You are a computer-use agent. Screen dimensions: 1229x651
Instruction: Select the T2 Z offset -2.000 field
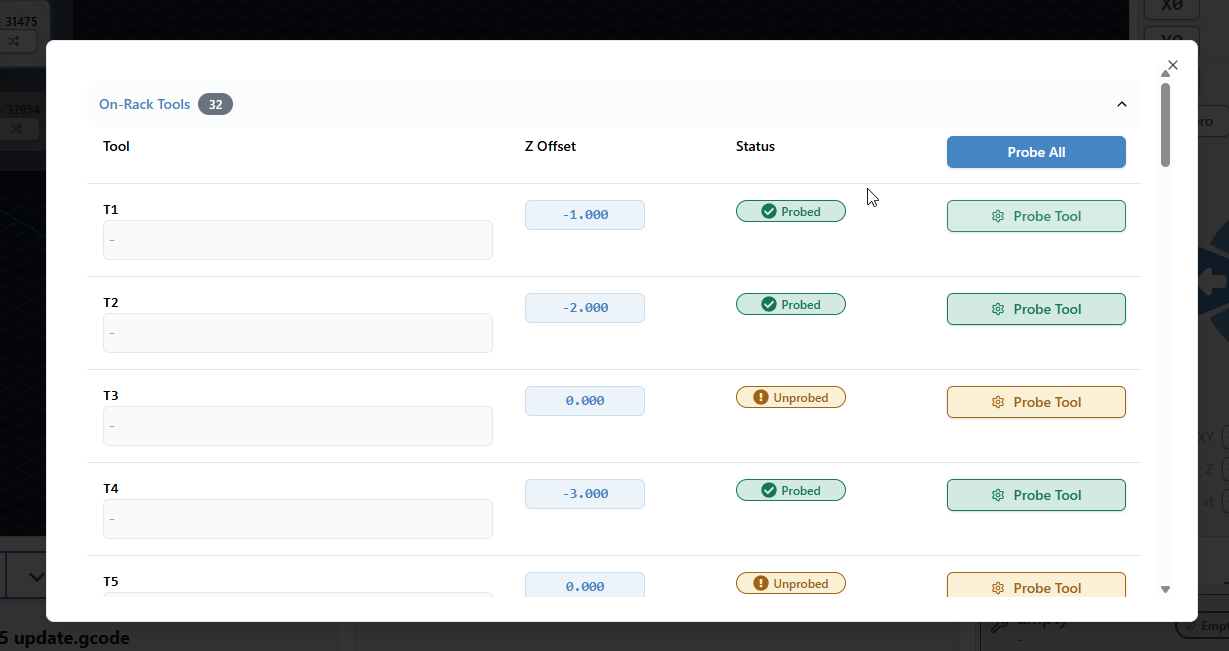point(585,308)
